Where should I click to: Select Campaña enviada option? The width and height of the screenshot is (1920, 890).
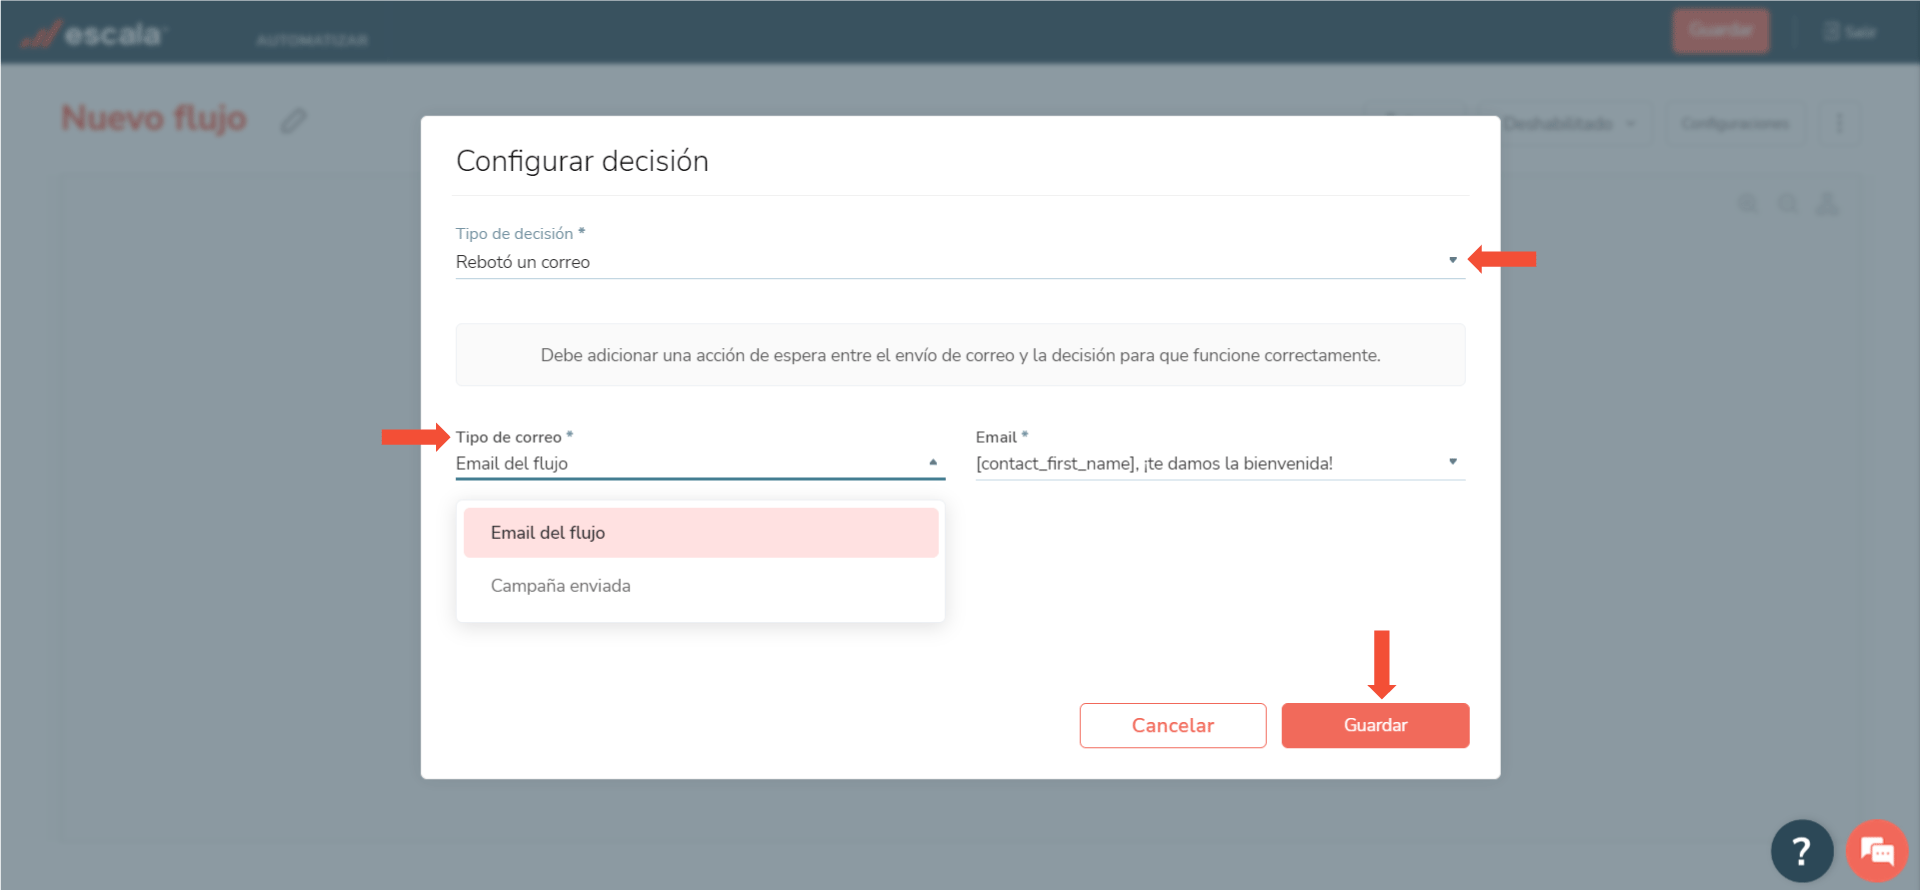[701, 586]
